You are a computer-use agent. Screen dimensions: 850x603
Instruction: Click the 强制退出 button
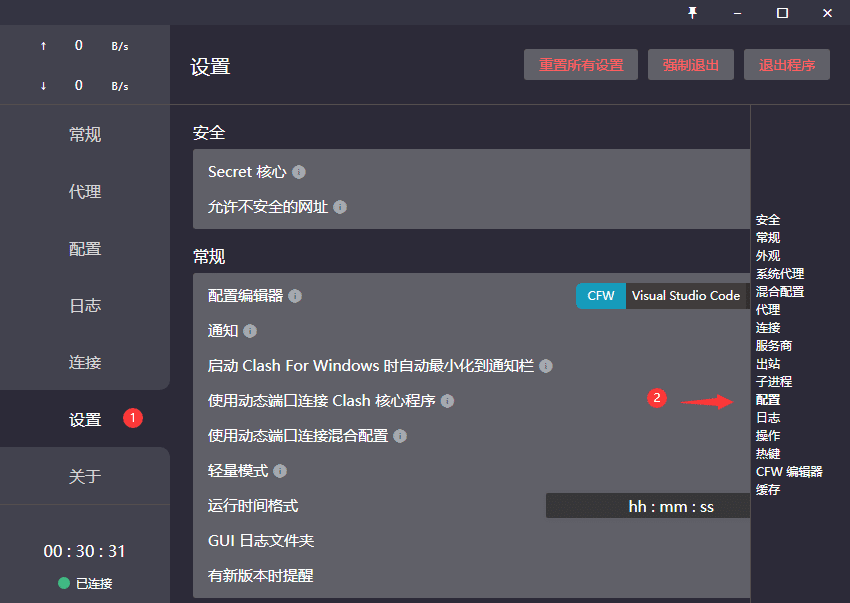tap(691, 65)
